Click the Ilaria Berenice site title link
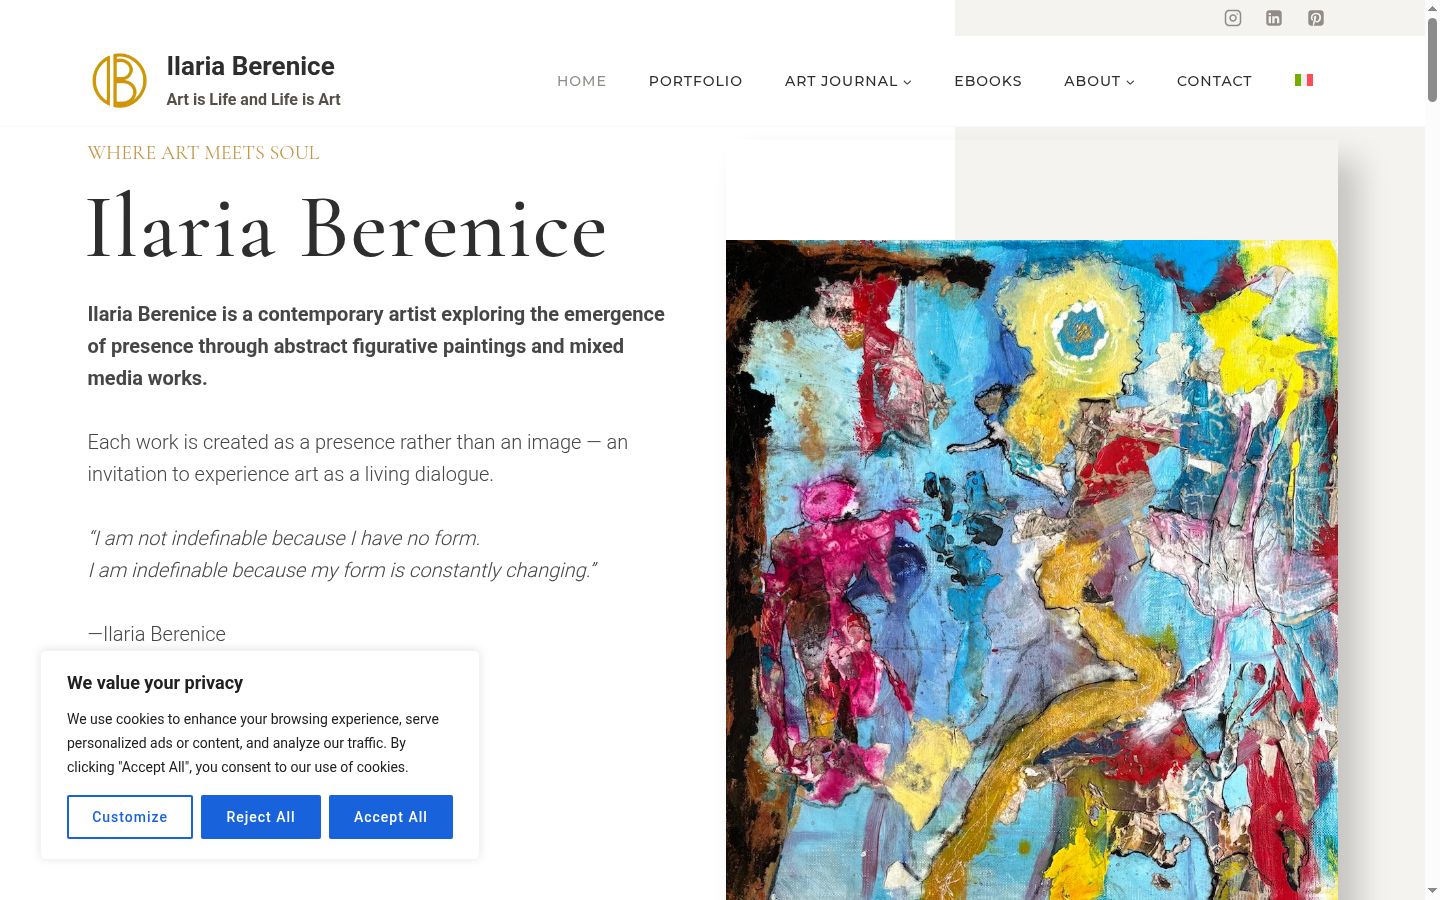 pyautogui.click(x=251, y=66)
